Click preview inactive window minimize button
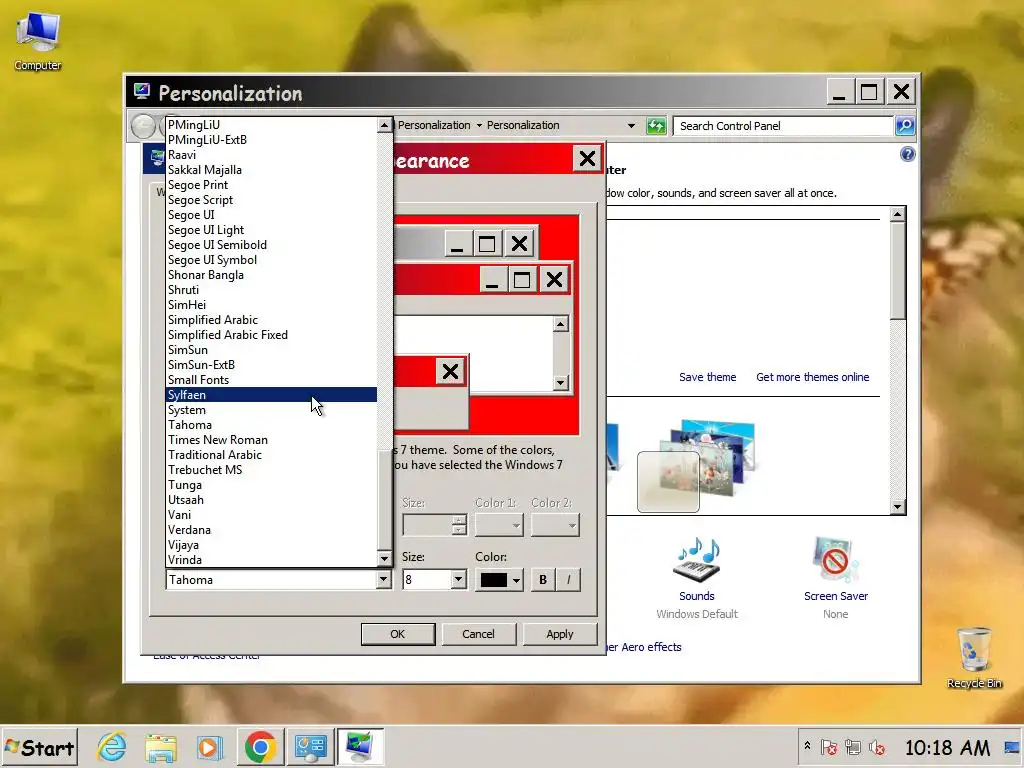This screenshot has width=1024, height=768. [456, 244]
